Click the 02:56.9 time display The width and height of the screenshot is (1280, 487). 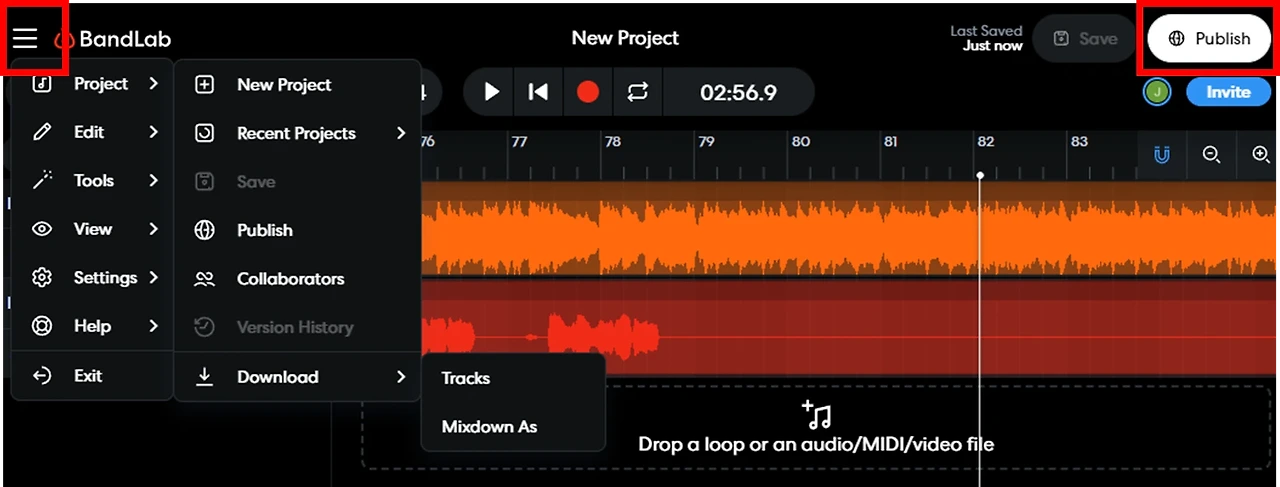(738, 92)
